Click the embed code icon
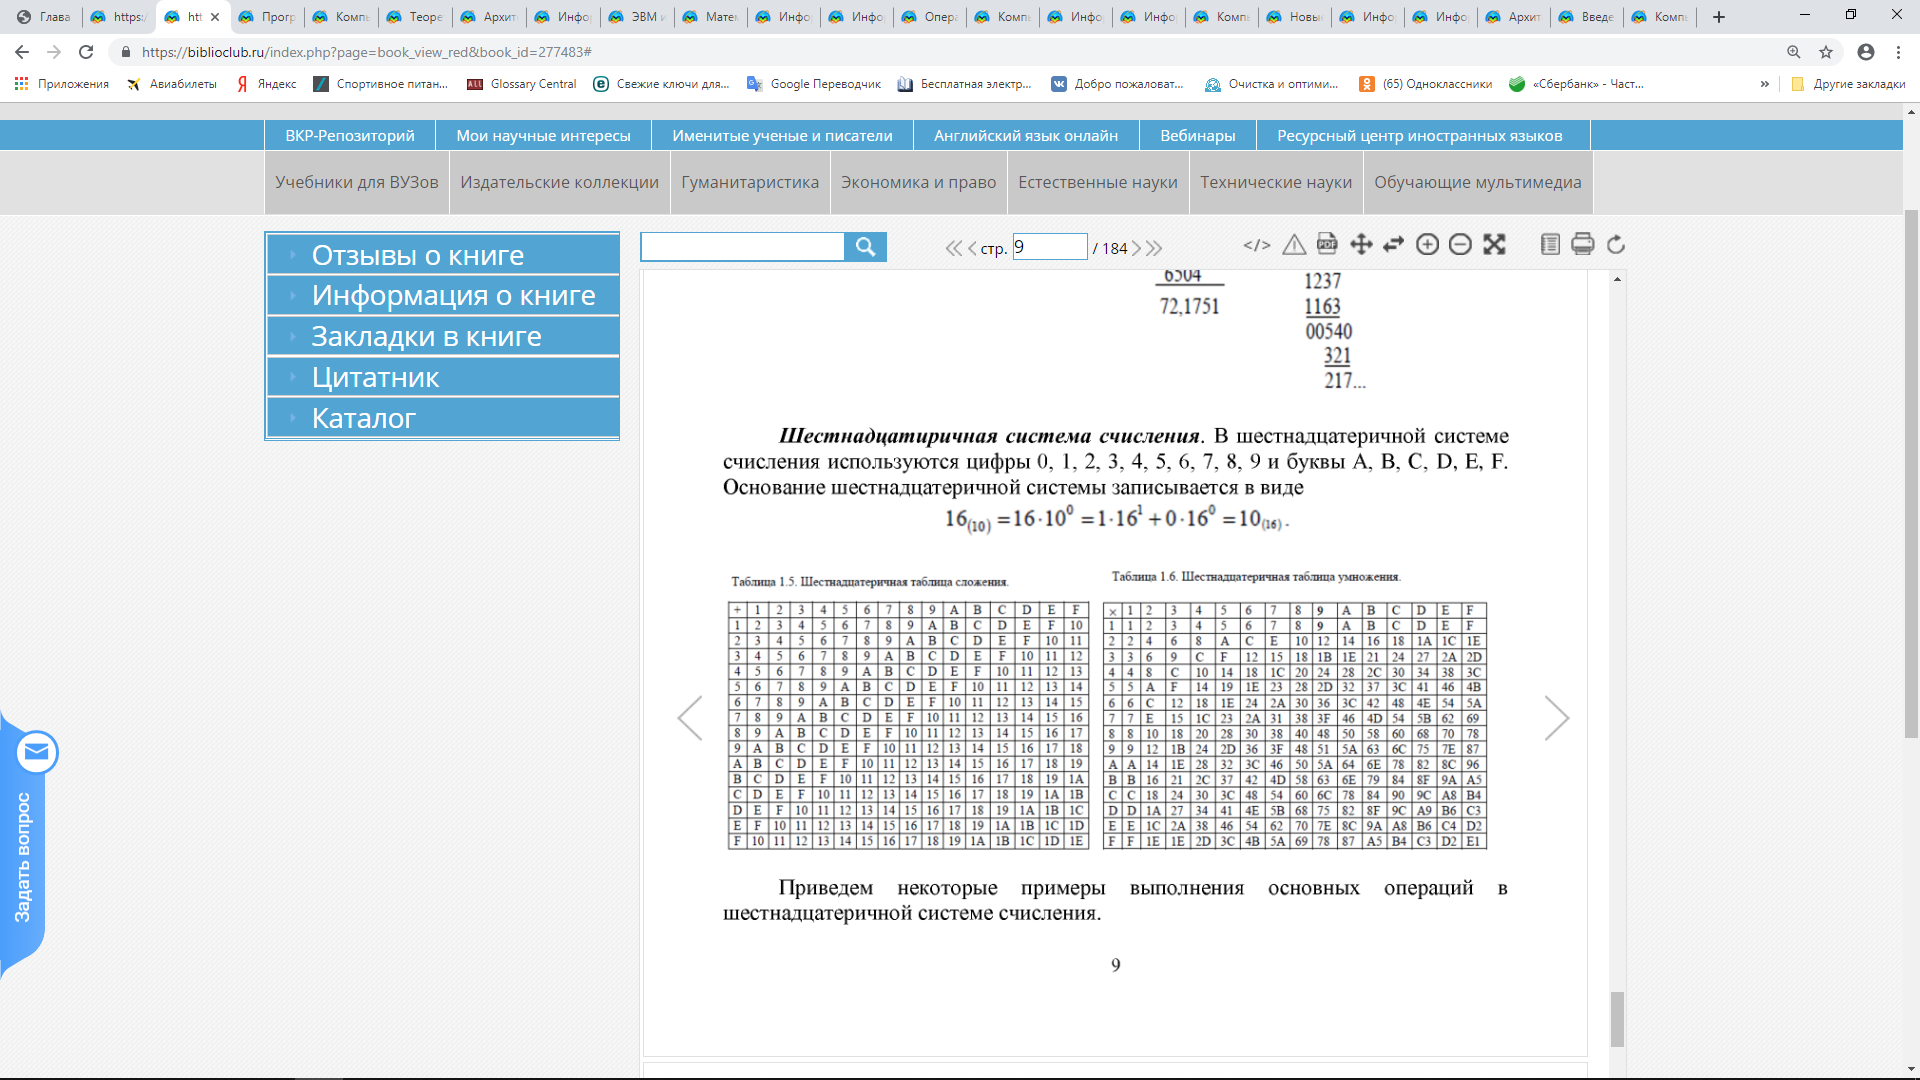Viewport: 1920px width, 1080px height. tap(1257, 245)
